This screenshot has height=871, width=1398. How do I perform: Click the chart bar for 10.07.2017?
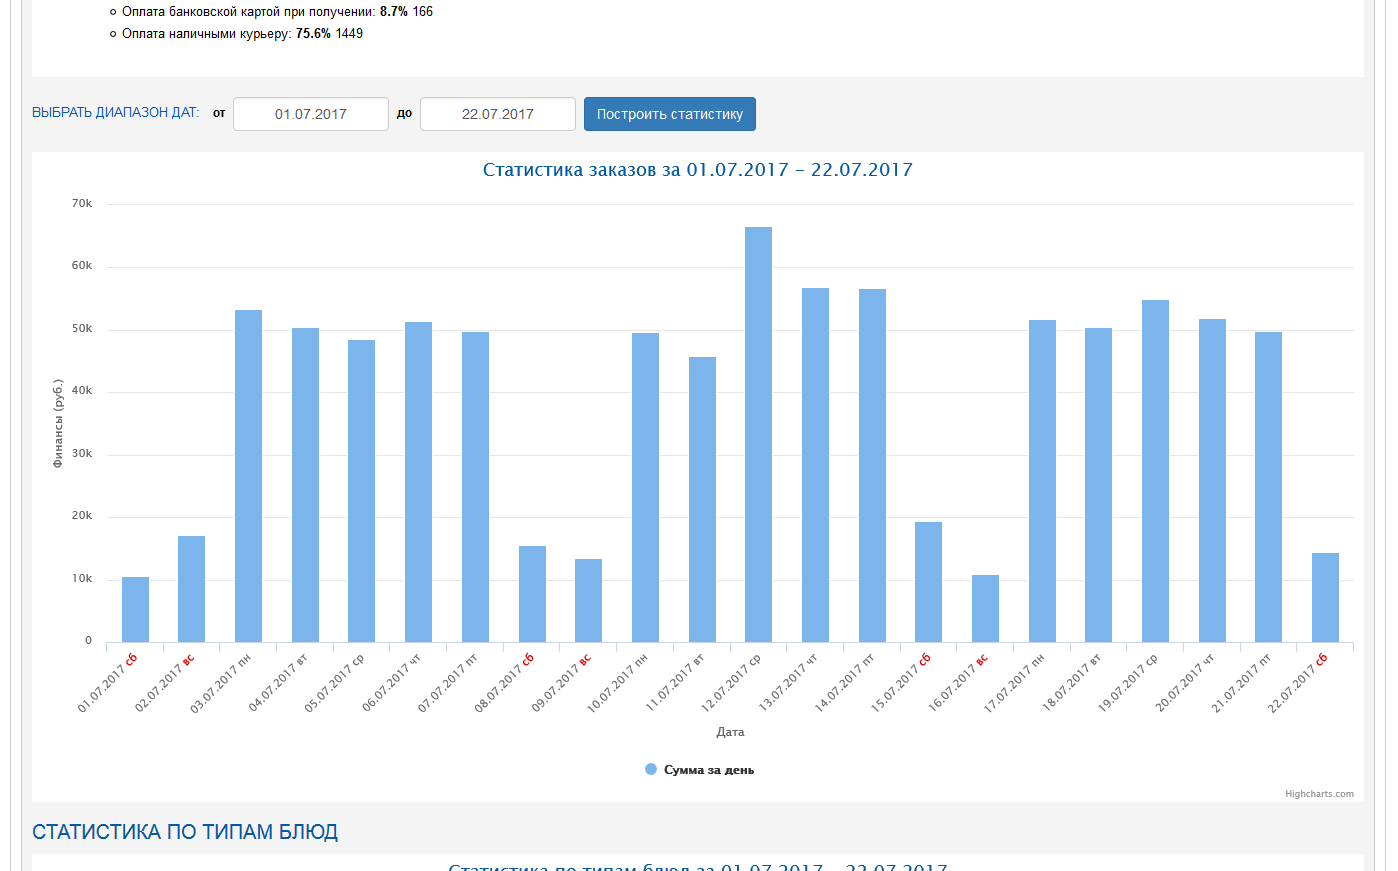pyautogui.click(x=645, y=487)
